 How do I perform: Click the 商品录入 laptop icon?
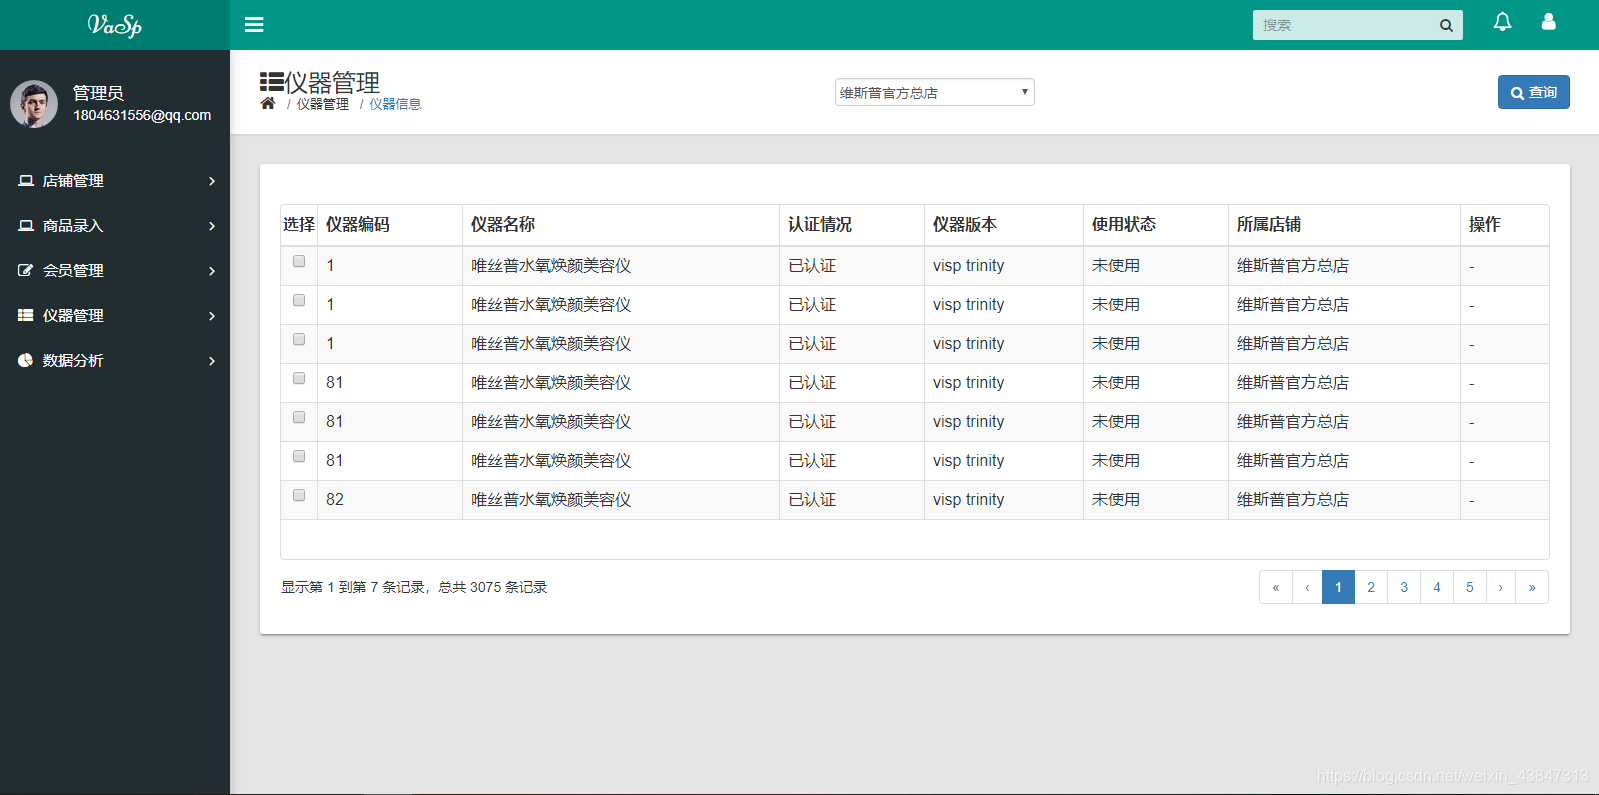pos(26,225)
